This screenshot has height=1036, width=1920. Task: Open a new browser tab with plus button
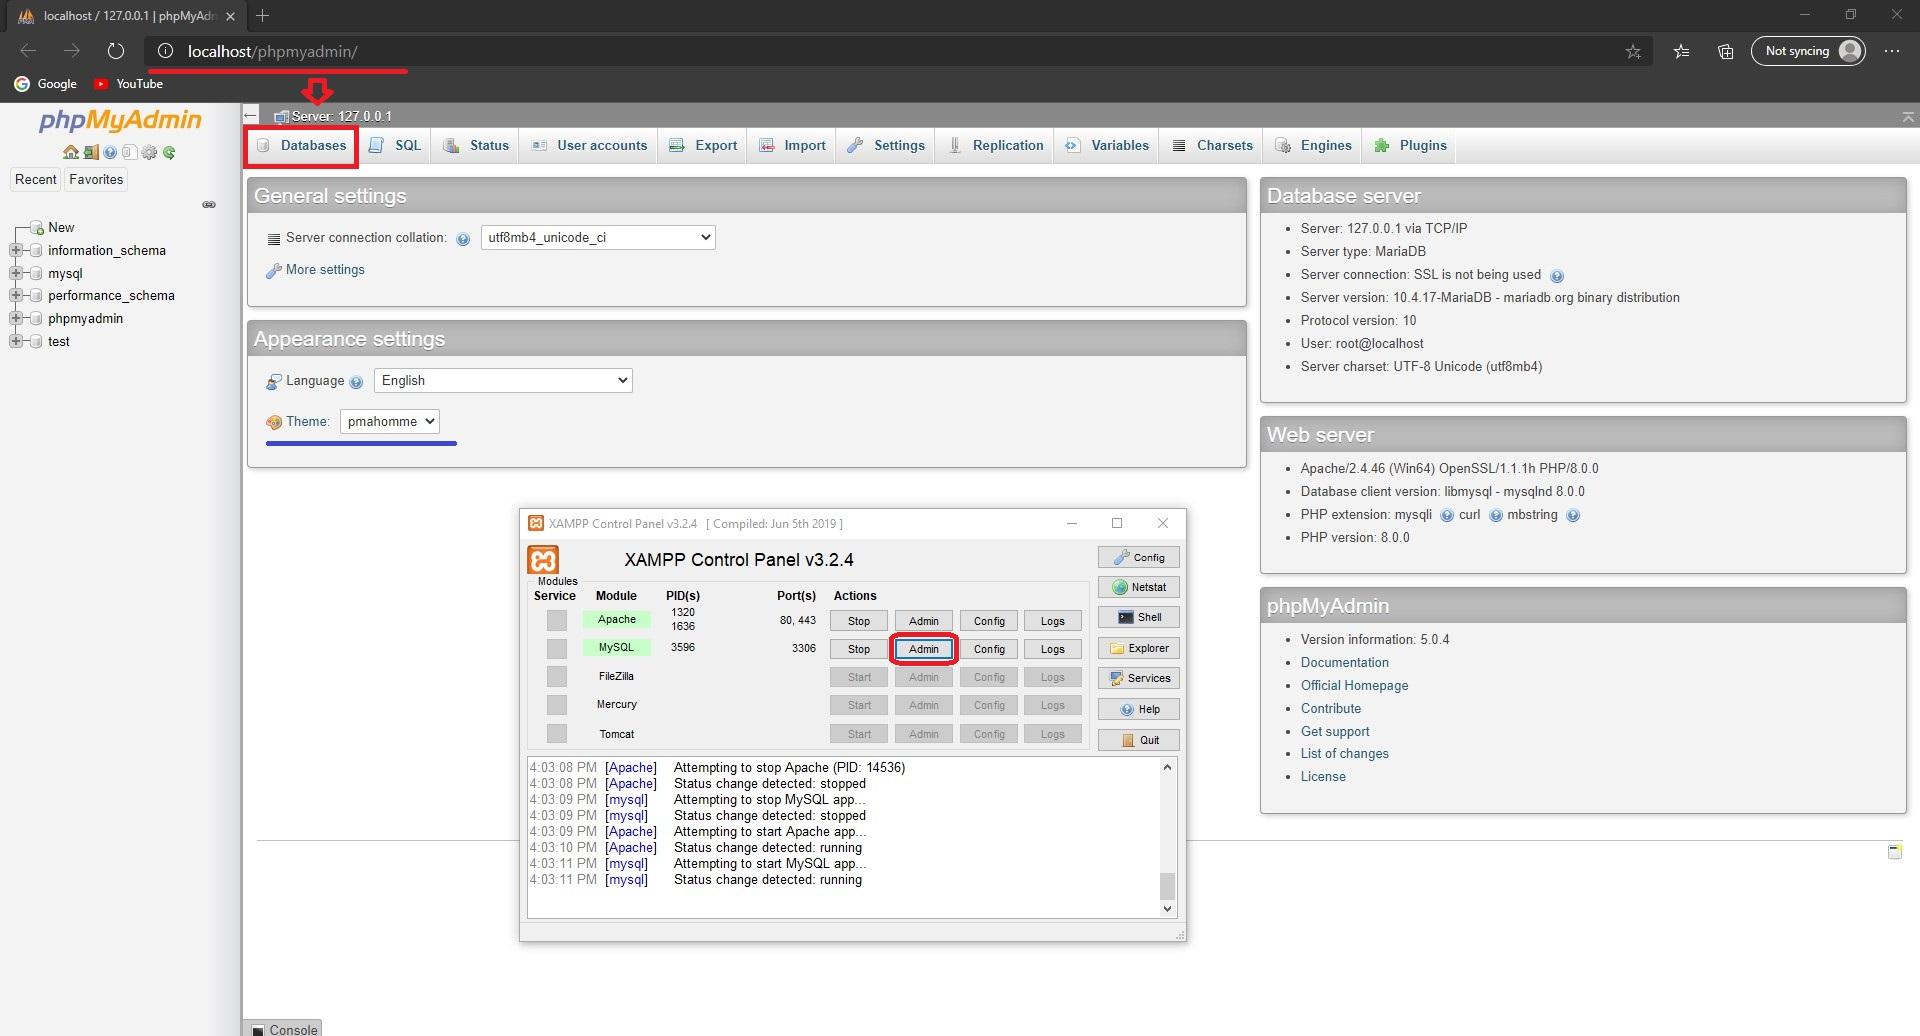coord(262,15)
